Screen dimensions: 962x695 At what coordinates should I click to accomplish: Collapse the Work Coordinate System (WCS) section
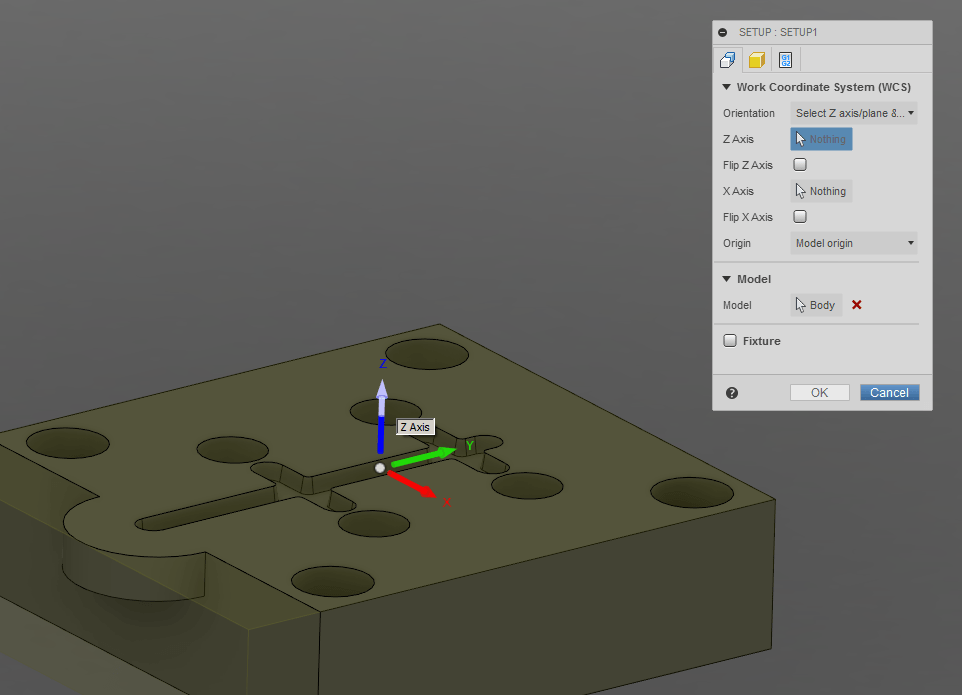pos(727,87)
